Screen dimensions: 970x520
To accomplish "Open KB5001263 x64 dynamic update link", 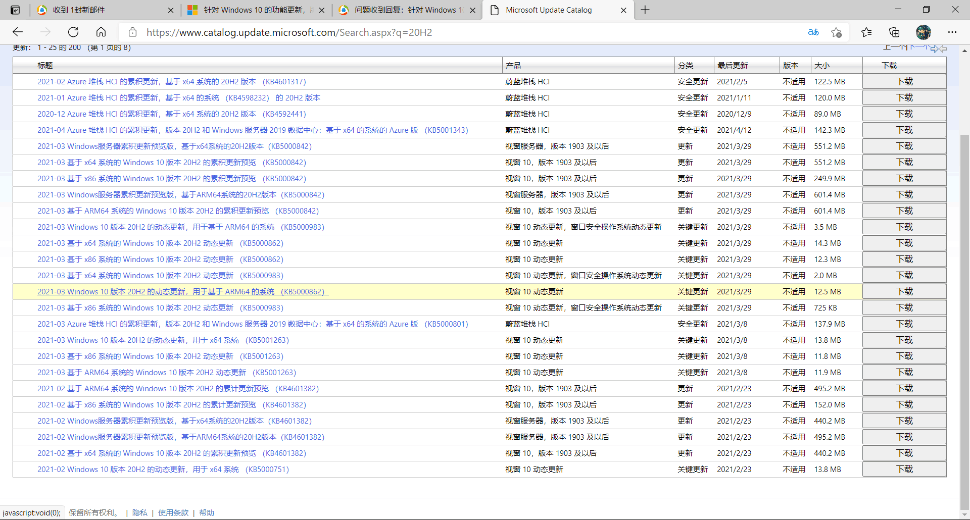I will click(163, 340).
